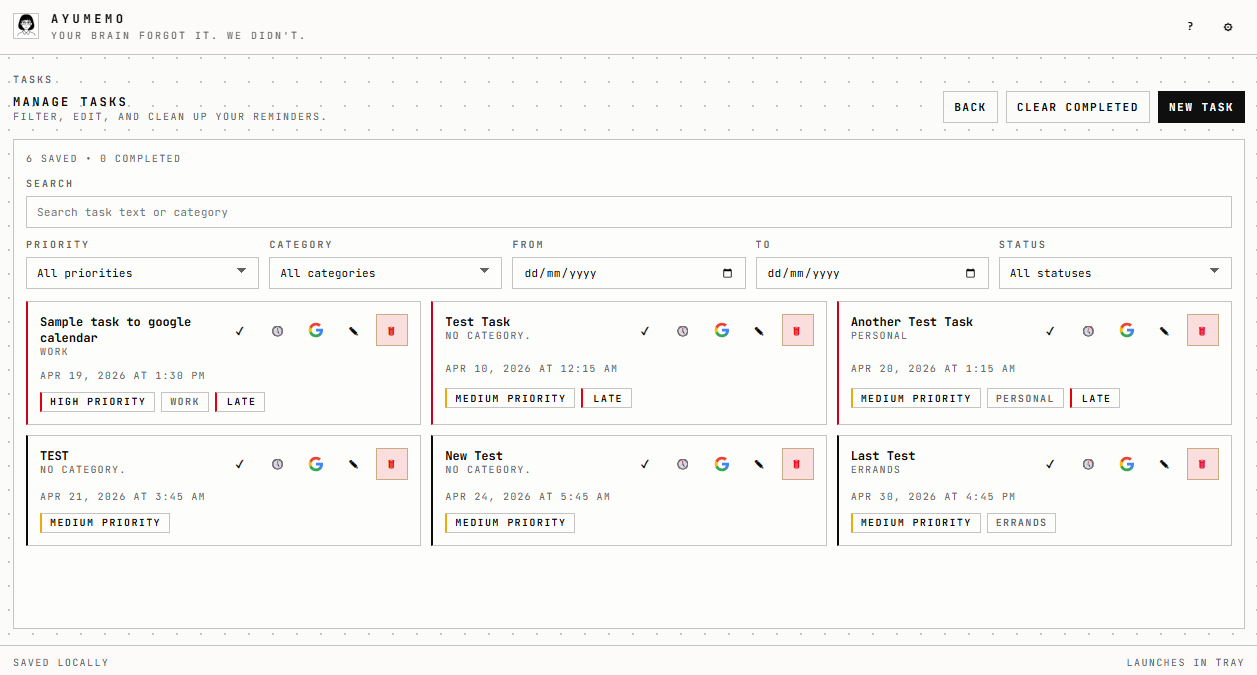Delete "Sample task to google calendar" via trash icon
The height and width of the screenshot is (675, 1257).
[x=391, y=330]
